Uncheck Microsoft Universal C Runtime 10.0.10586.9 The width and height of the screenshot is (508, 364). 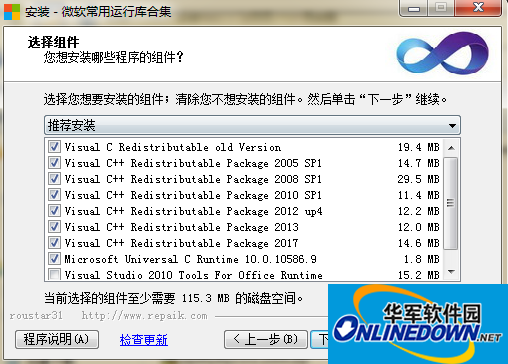54,259
